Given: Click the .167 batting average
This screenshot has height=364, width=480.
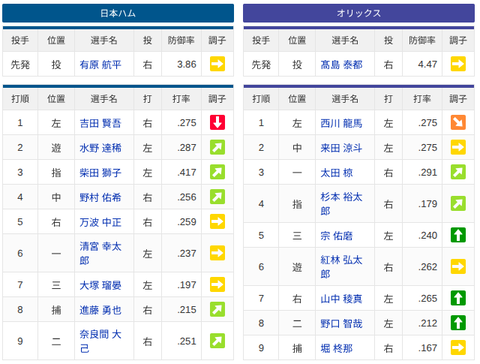Looking at the screenshot, I should pyautogui.click(x=428, y=348).
